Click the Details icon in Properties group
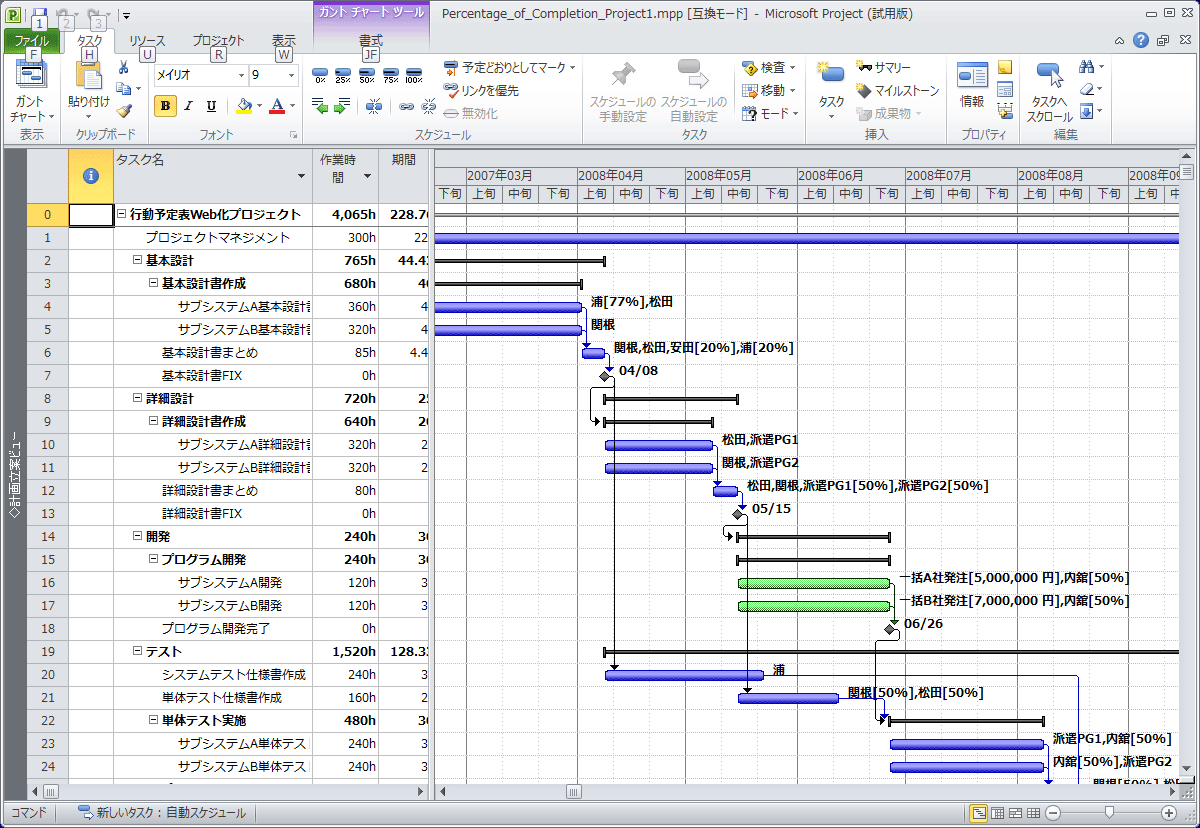The width and height of the screenshot is (1200, 828). [1005, 89]
